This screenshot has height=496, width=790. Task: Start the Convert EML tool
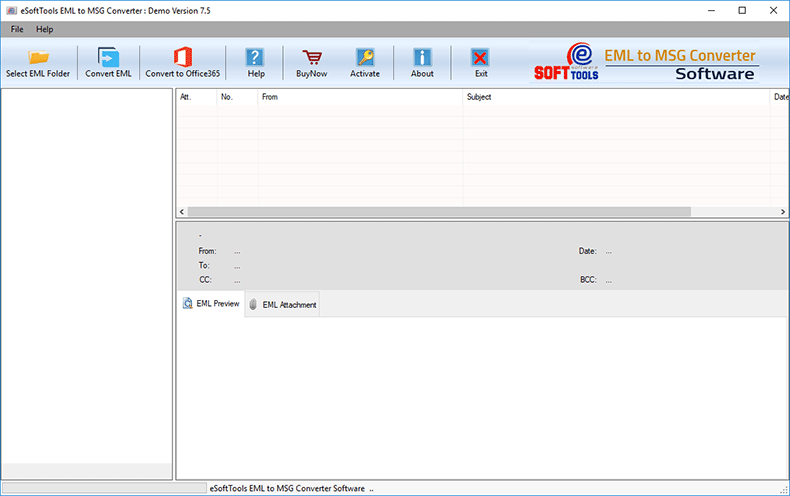[x=108, y=63]
